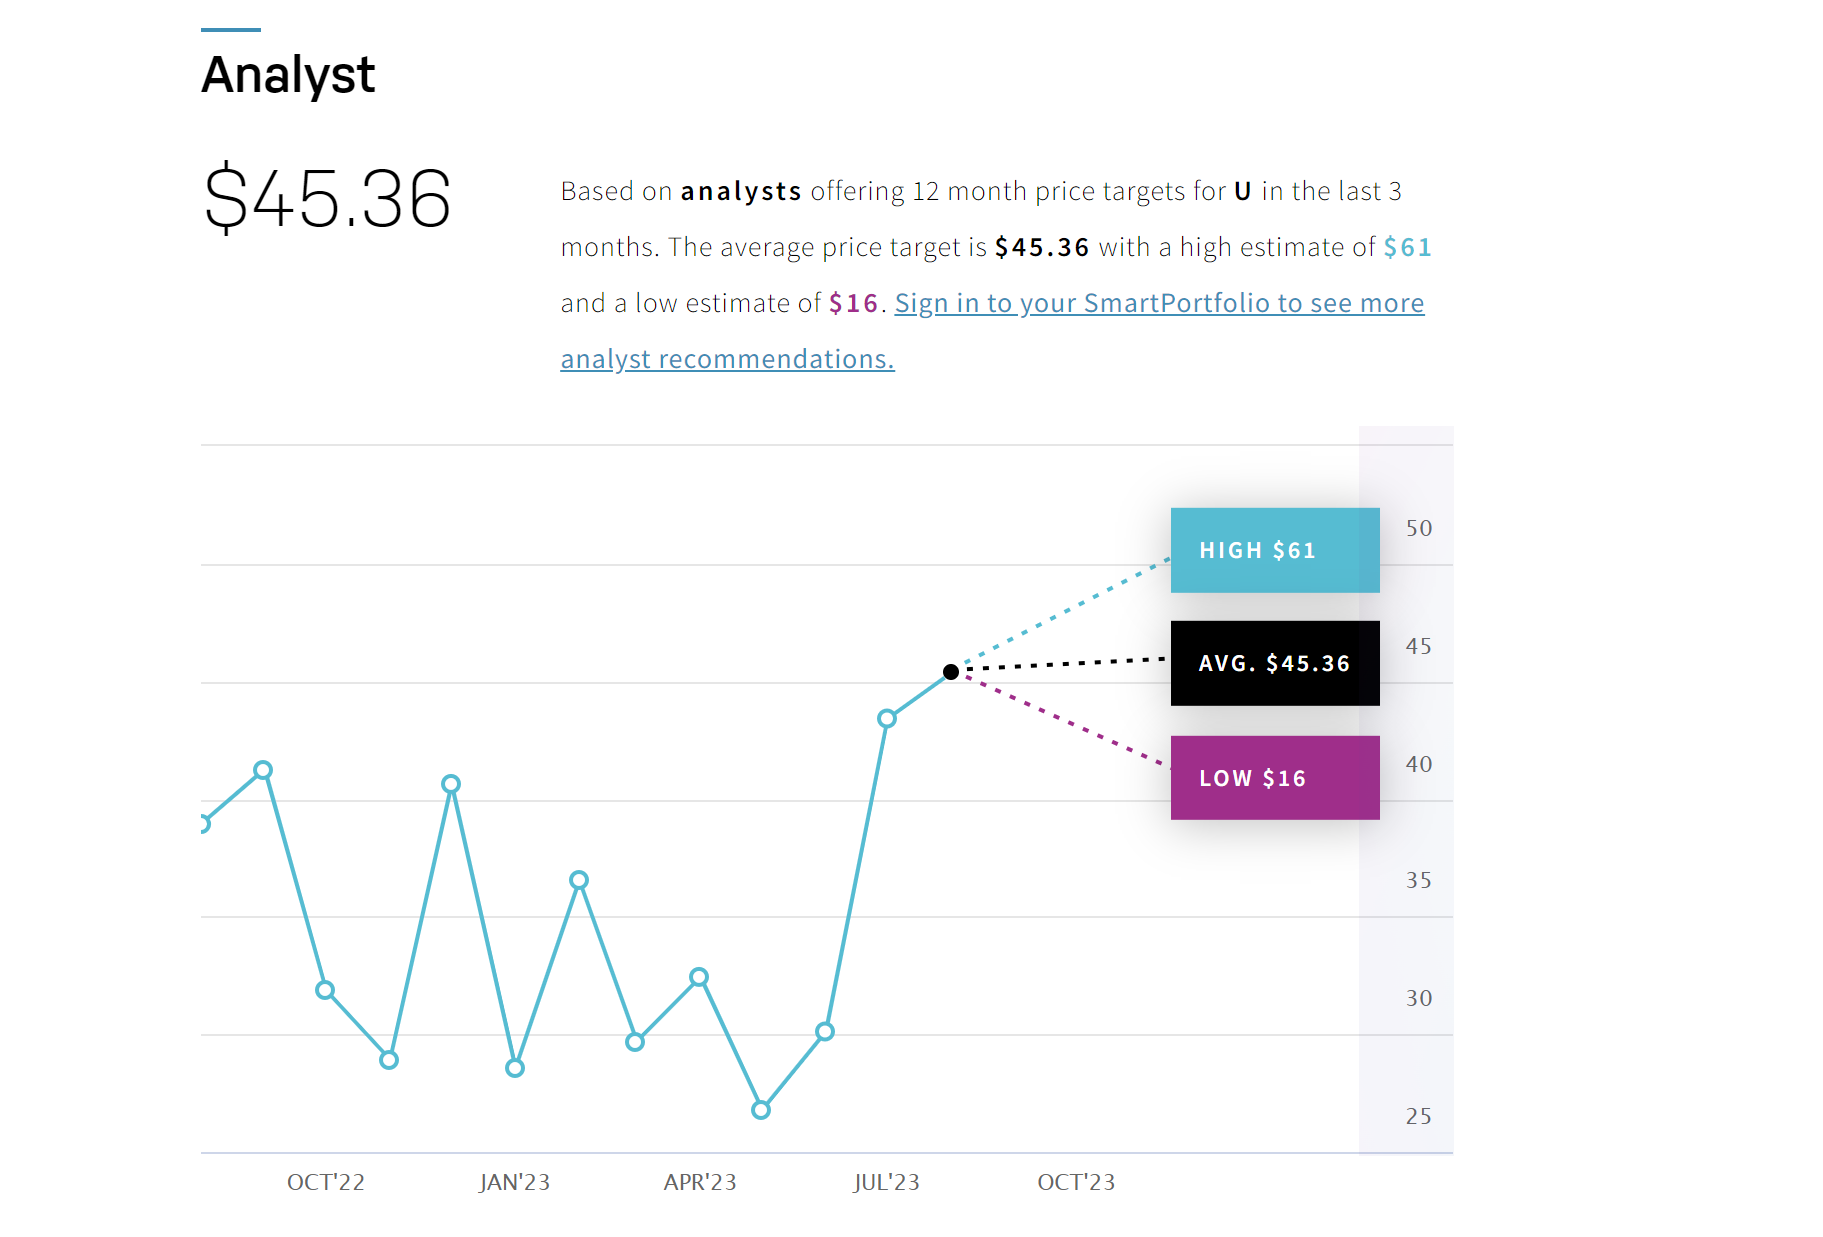Click the 25 price axis value
This screenshot has width=1823, height=1237.
(x=1419, y=1116)
